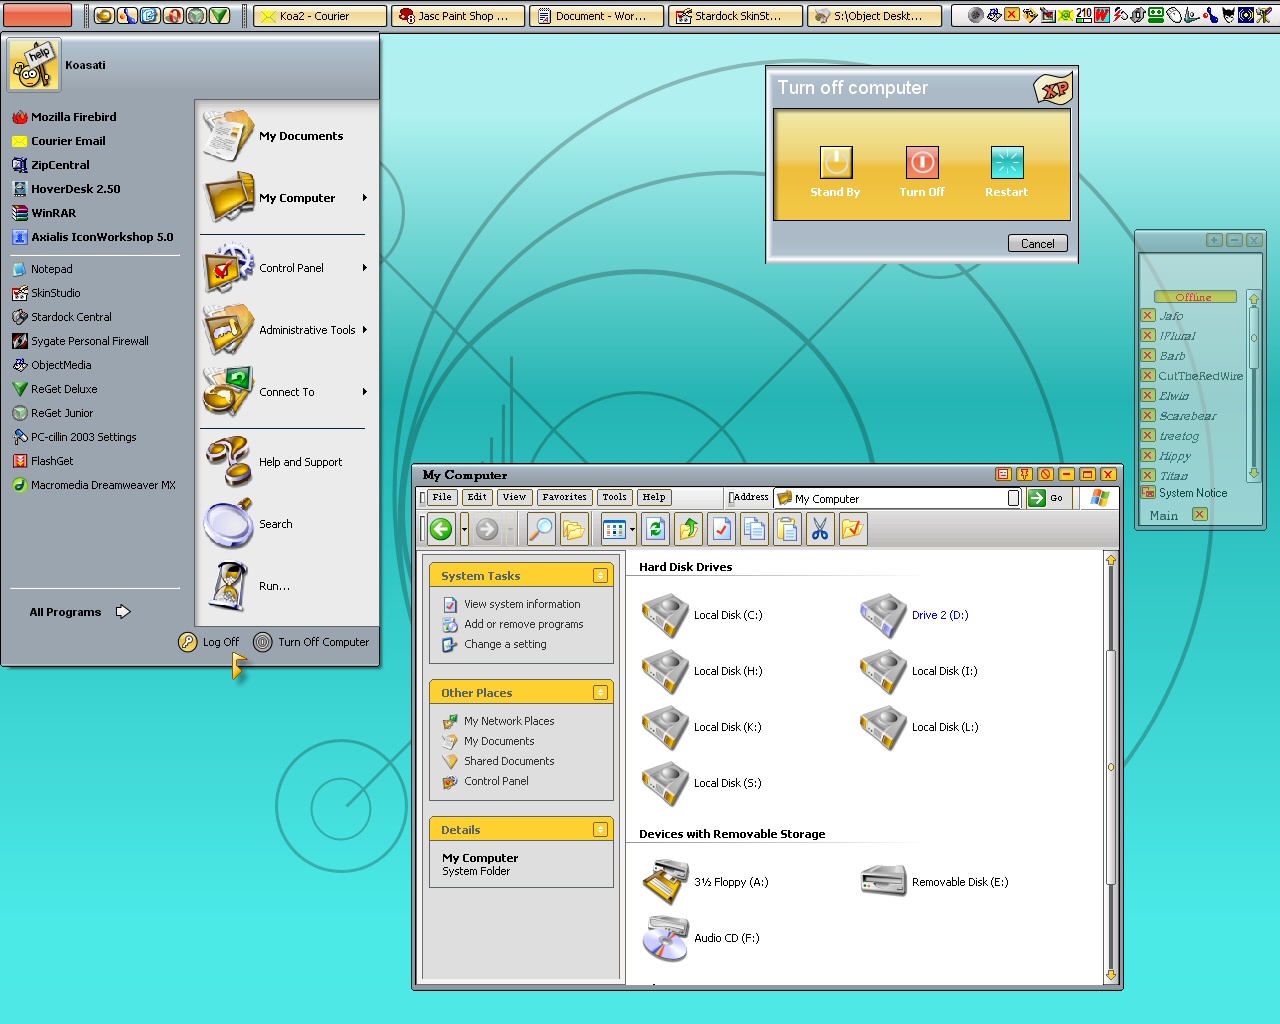1280x1024 pixels.
Task: Select CutTheRedWire in the contact list
Action: pos(1200,376)
